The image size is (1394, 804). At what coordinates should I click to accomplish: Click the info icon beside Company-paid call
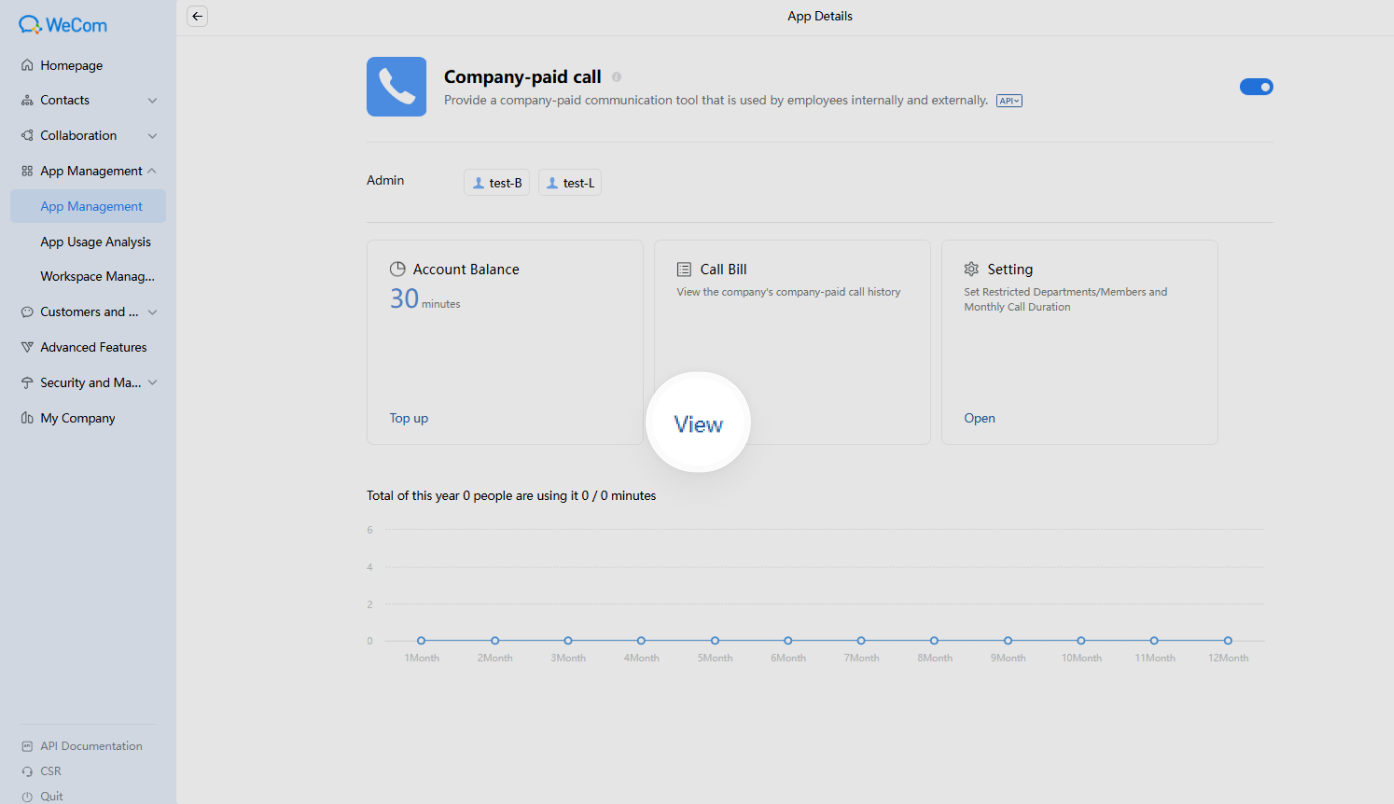(x=616, y=77)
